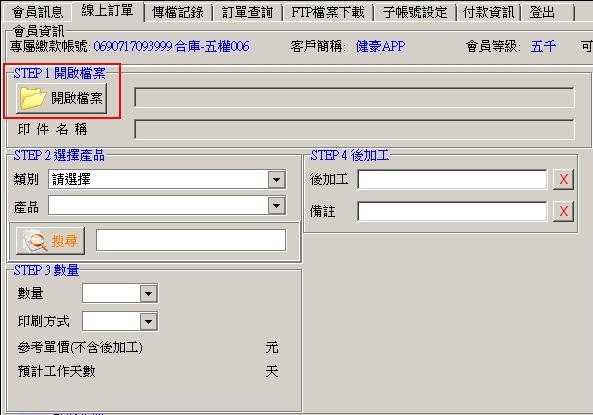Select the 線上訂單 tab
The image size is (593, 415).
point(107,11)
